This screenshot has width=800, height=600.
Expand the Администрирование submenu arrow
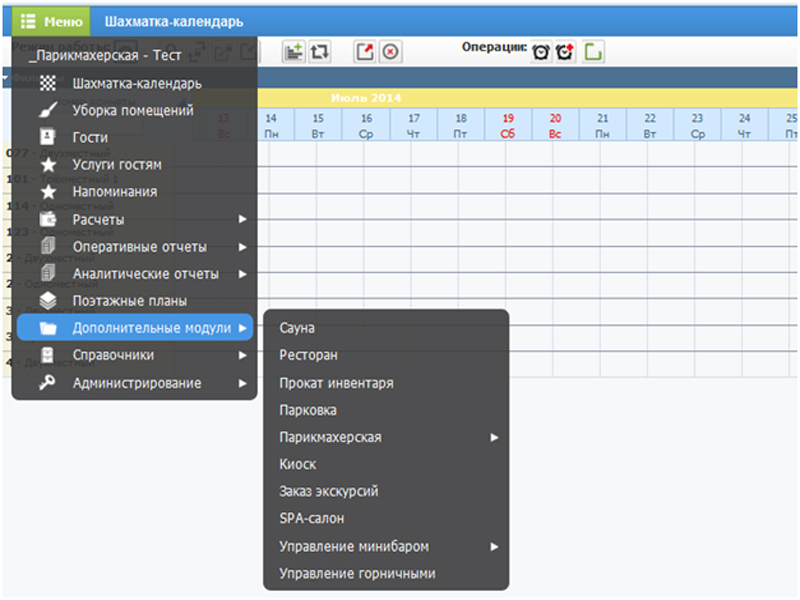click(242, 382)
